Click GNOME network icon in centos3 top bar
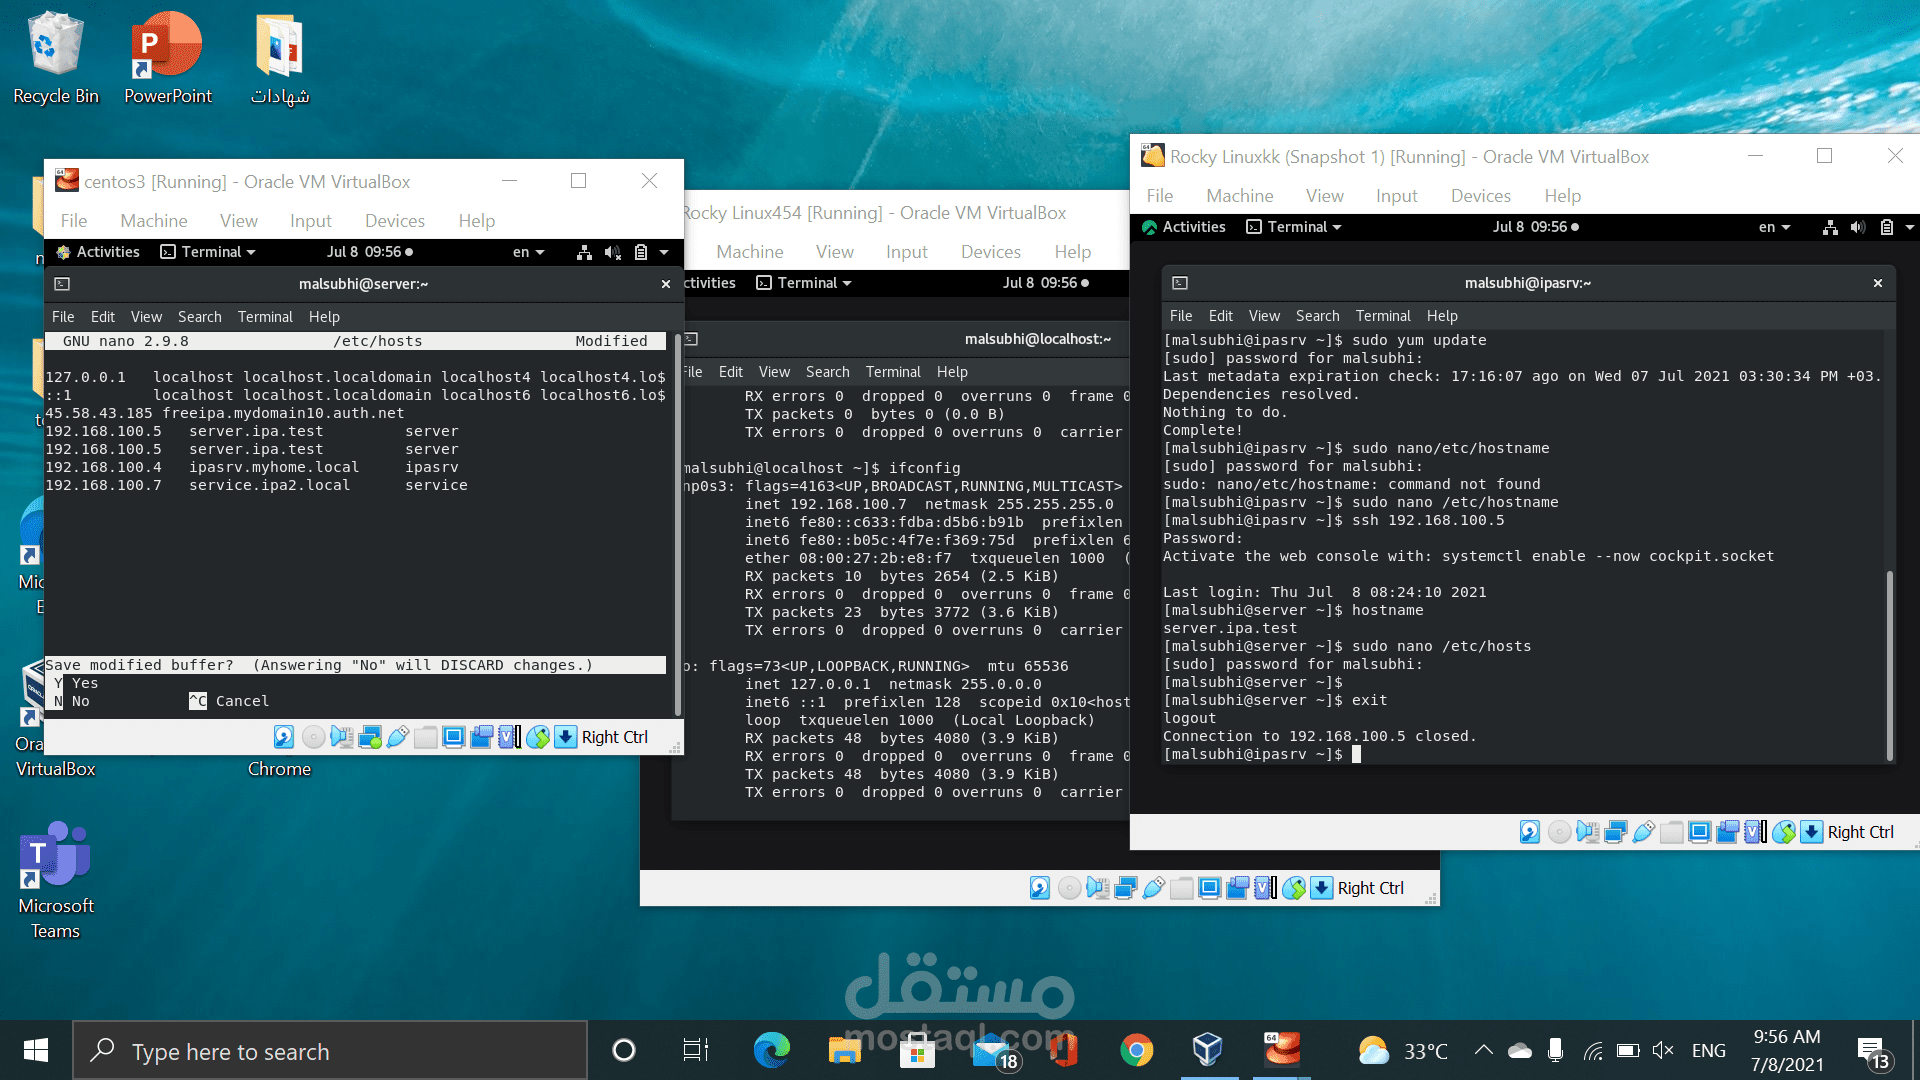 point(584,252)
